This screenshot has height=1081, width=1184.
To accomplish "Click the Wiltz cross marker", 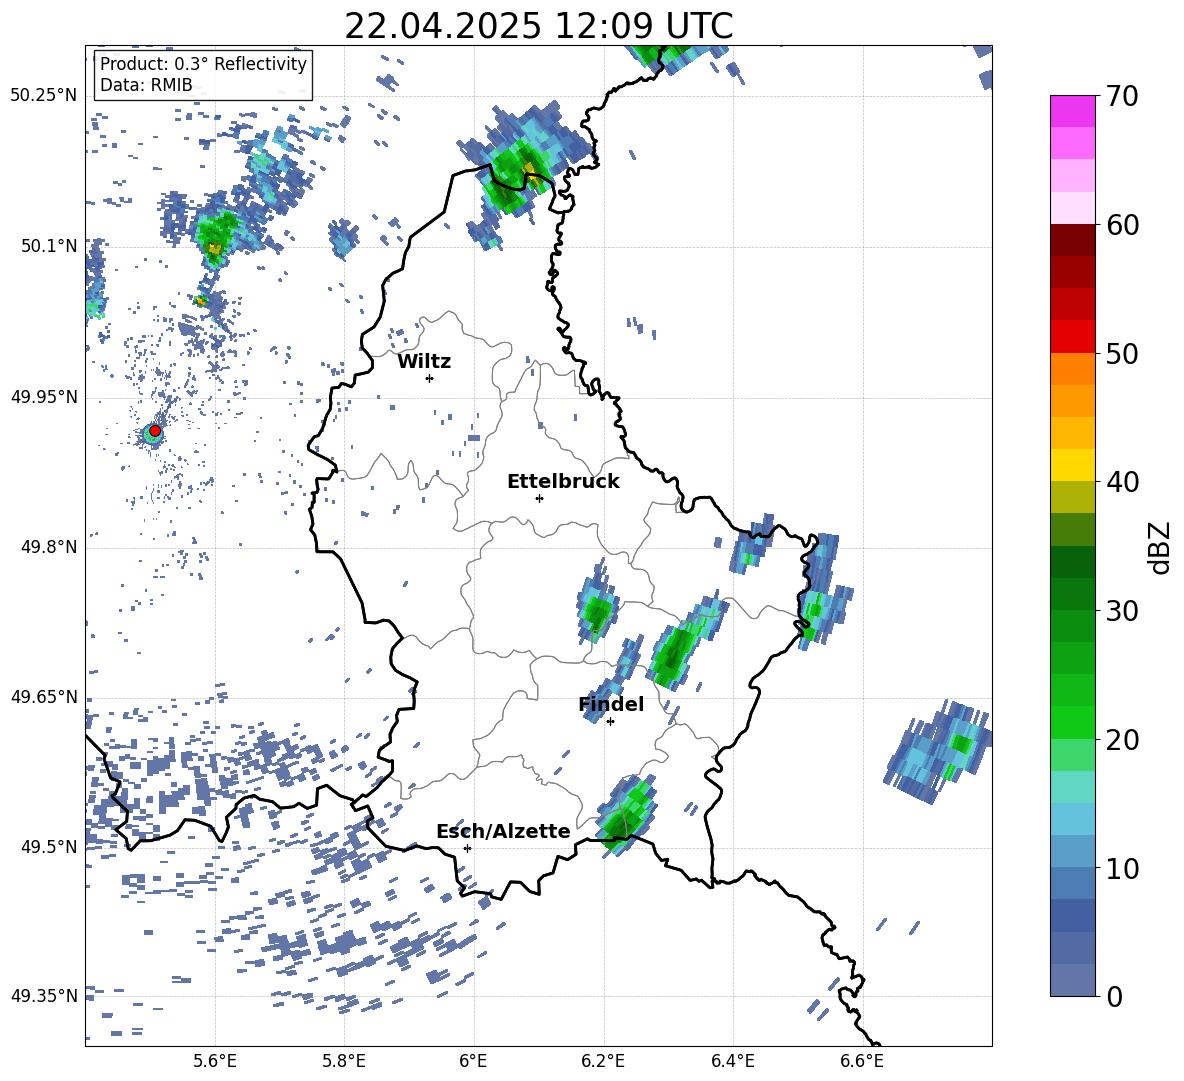I will coord(430,378).
